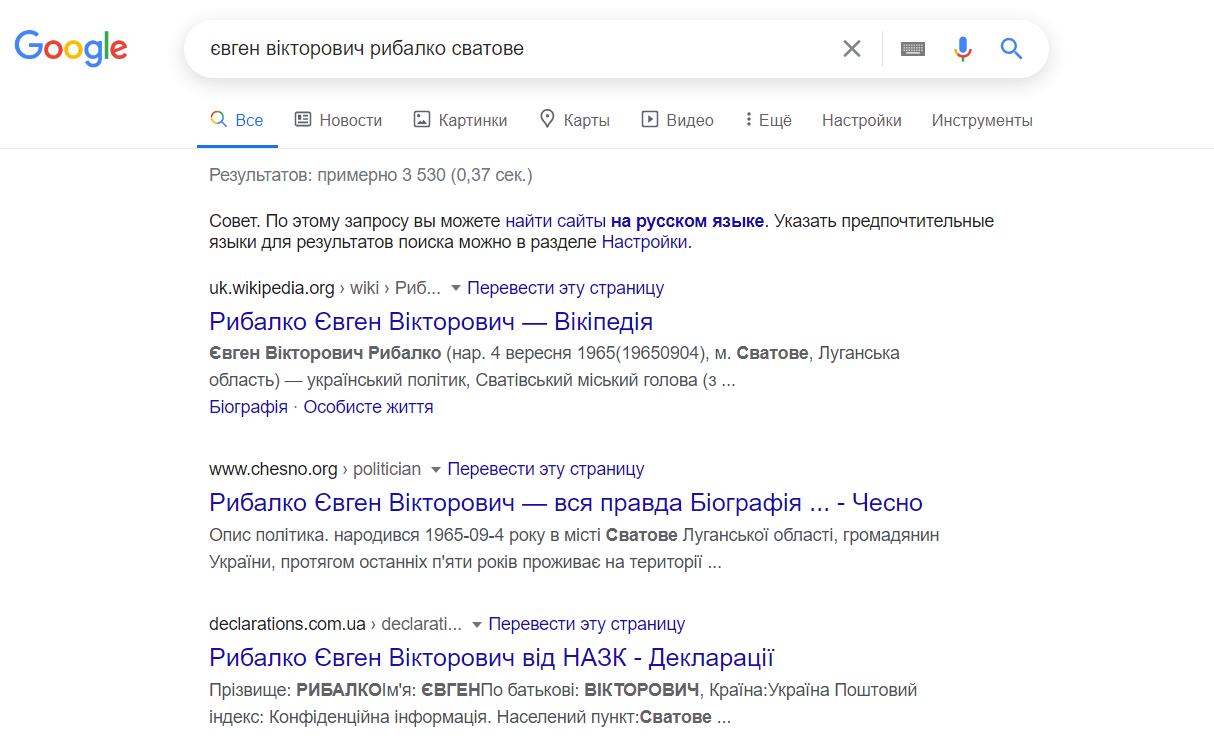This screenshot has width=1214, height=755.
Task: Switch to the Картинки tab
Action: tap(460, 120)
